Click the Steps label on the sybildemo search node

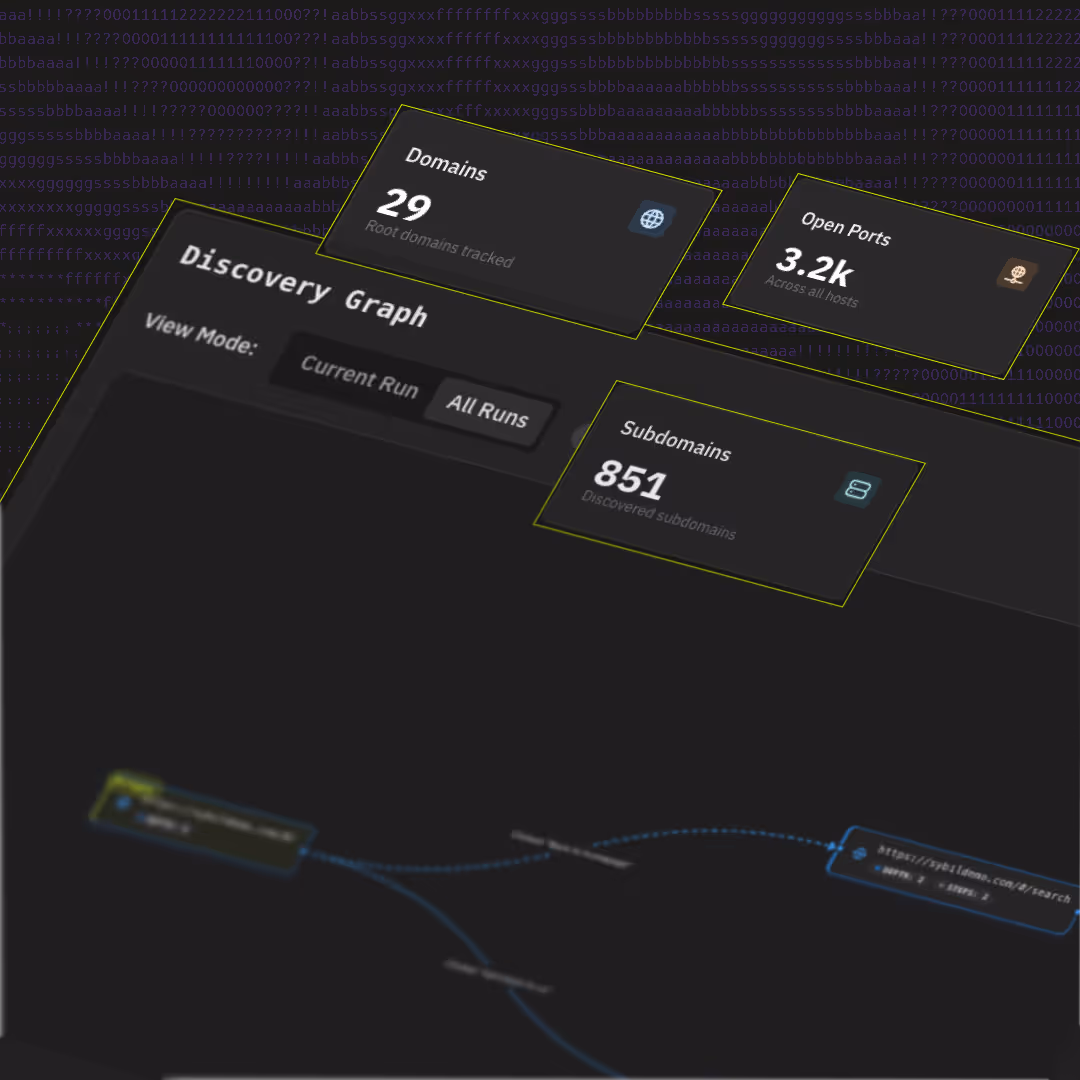[964, 891]
